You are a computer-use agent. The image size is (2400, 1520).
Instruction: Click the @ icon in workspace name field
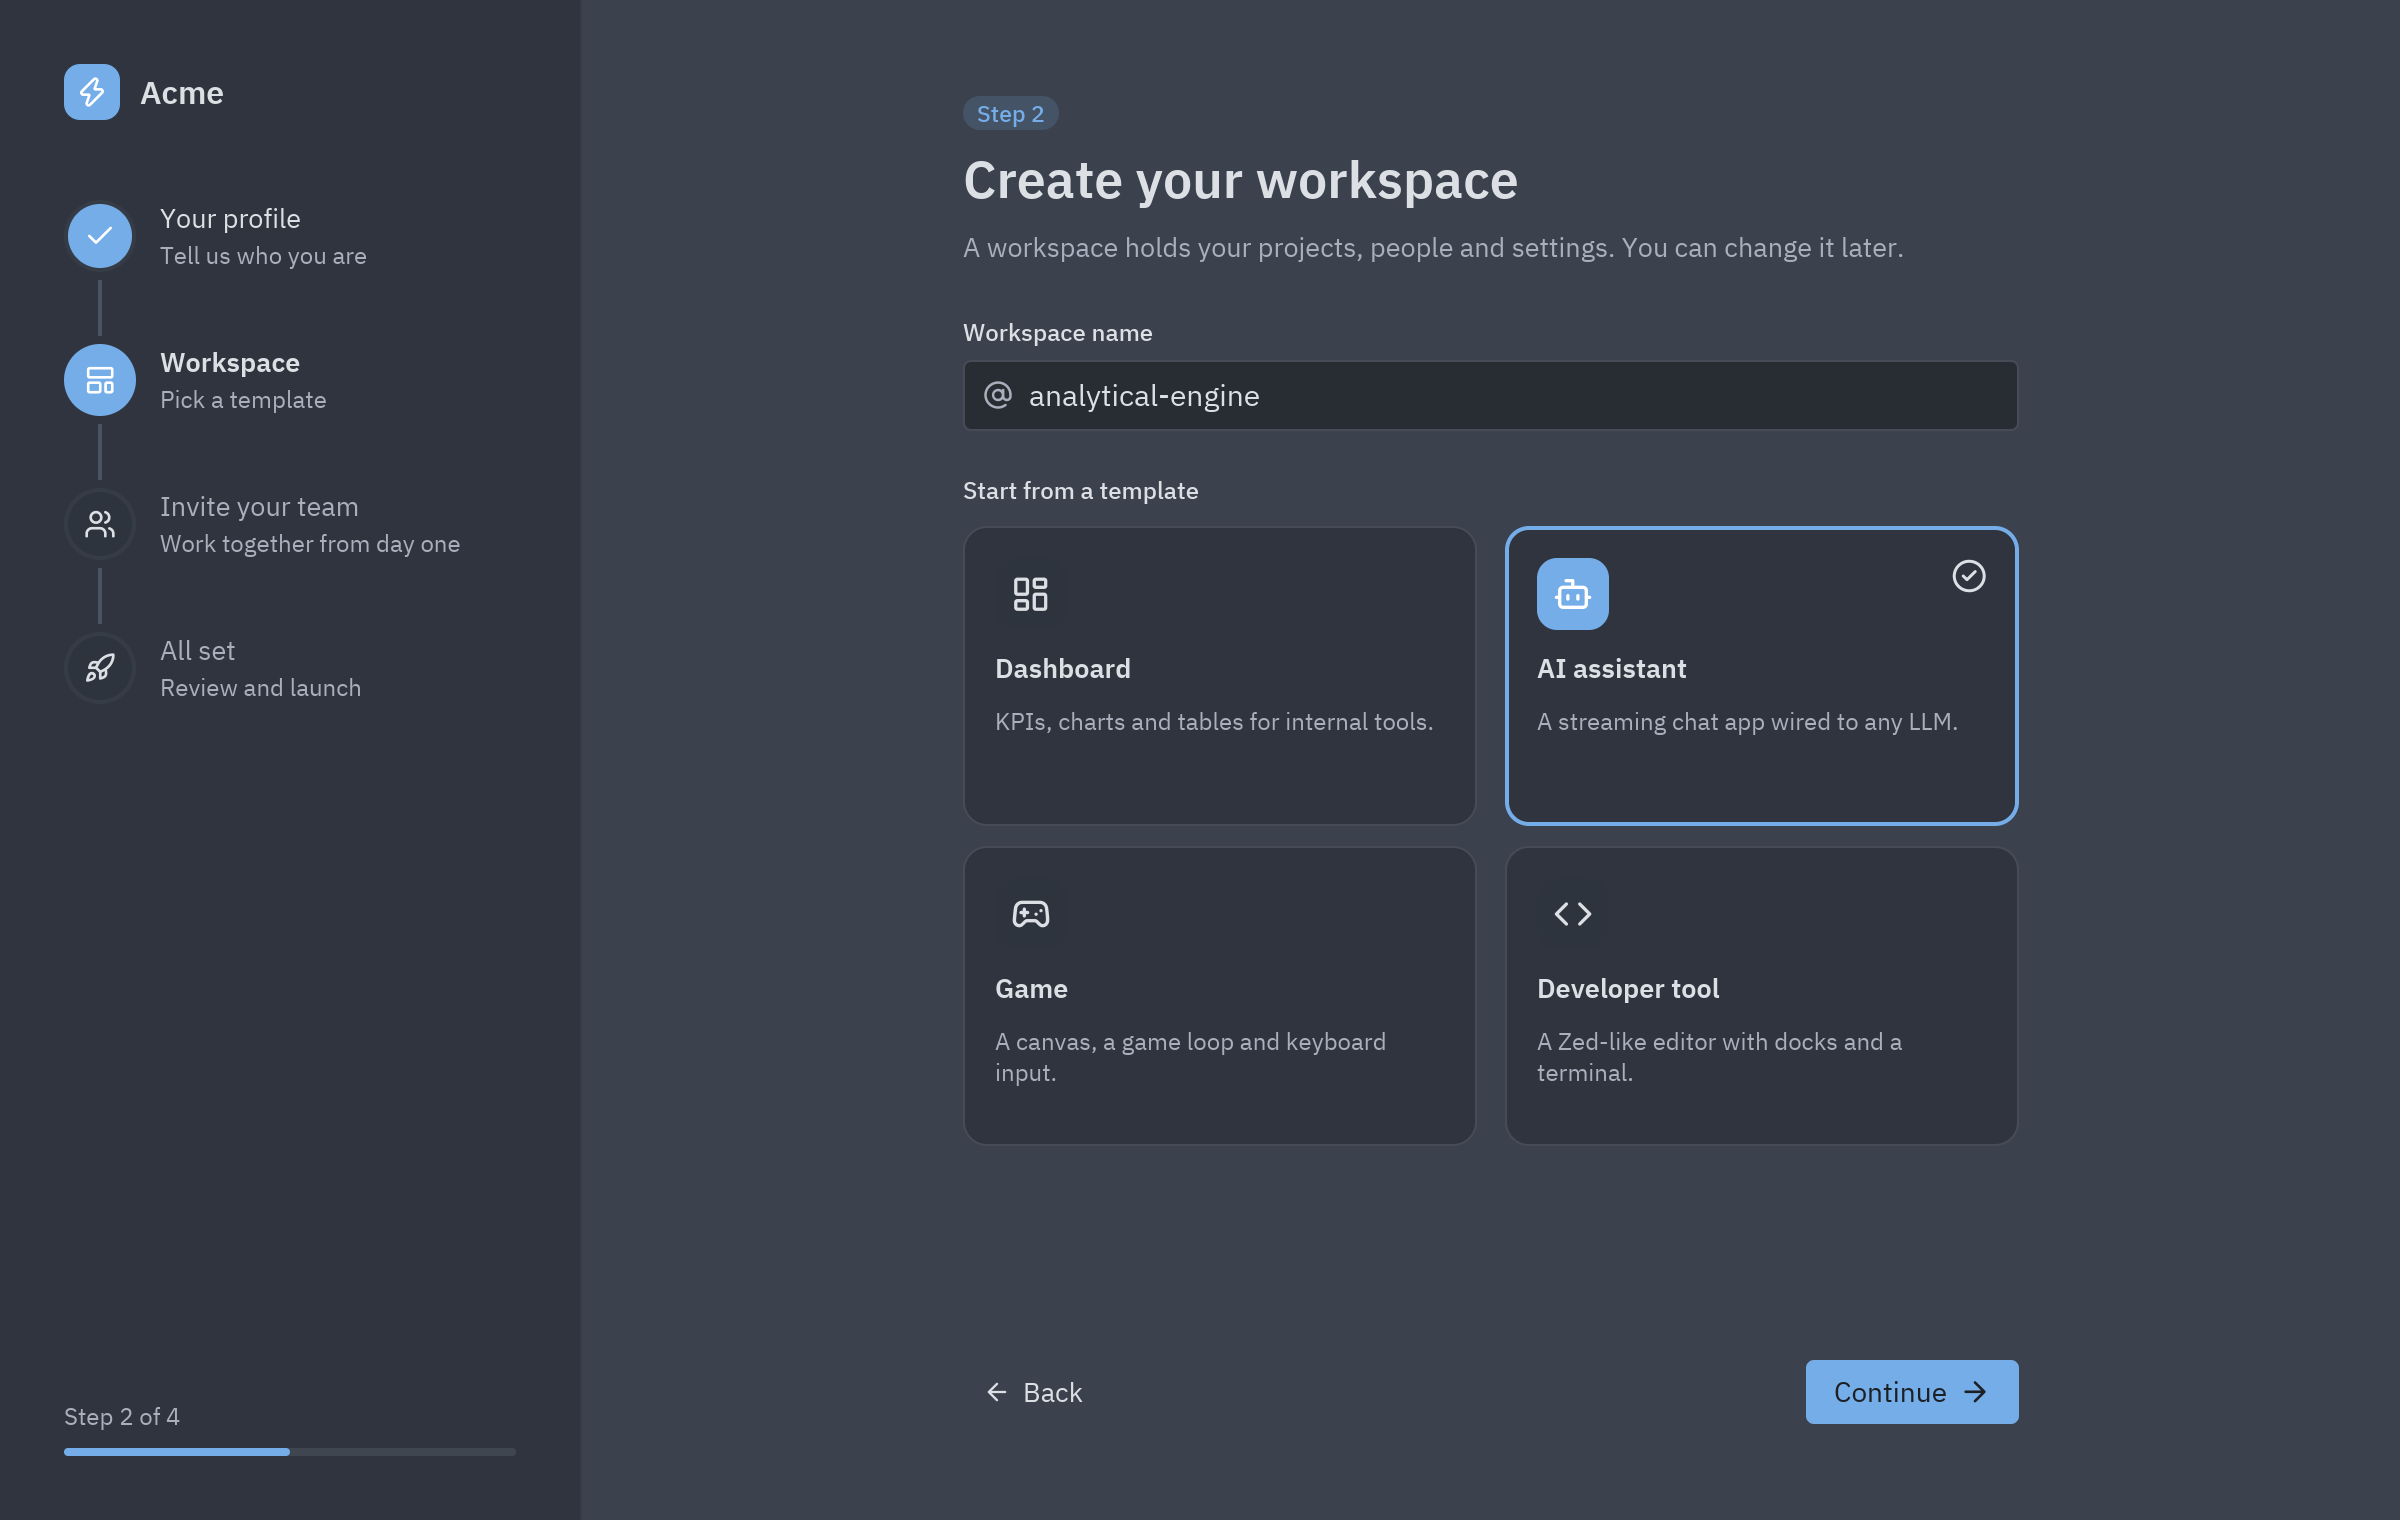998,395
